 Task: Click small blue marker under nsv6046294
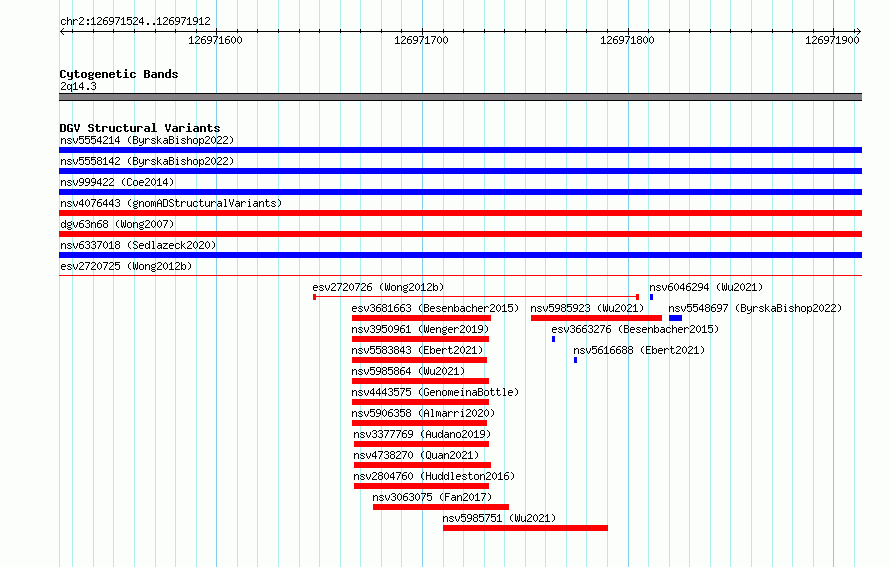[652, 297]
